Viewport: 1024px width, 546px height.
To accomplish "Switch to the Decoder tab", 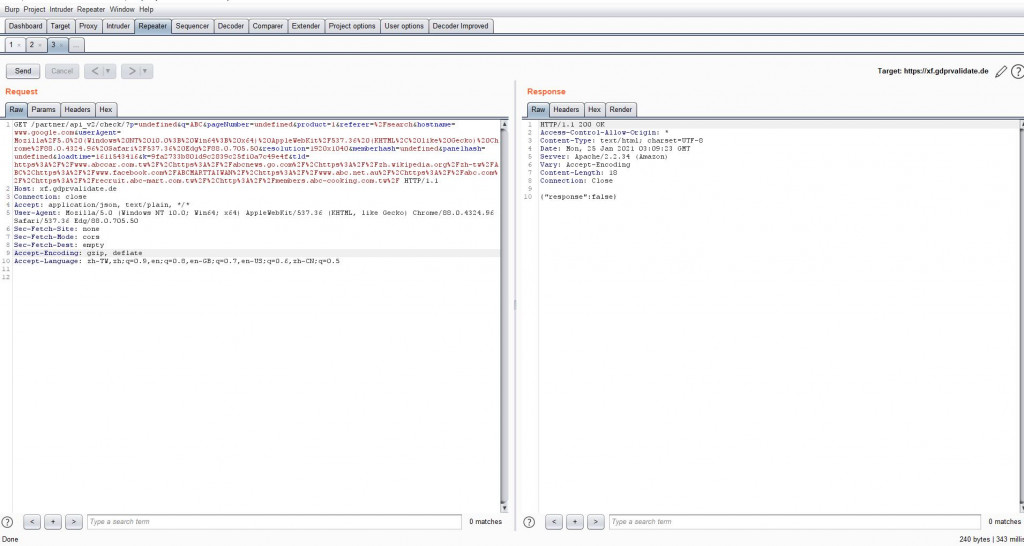I will [231, 26].
